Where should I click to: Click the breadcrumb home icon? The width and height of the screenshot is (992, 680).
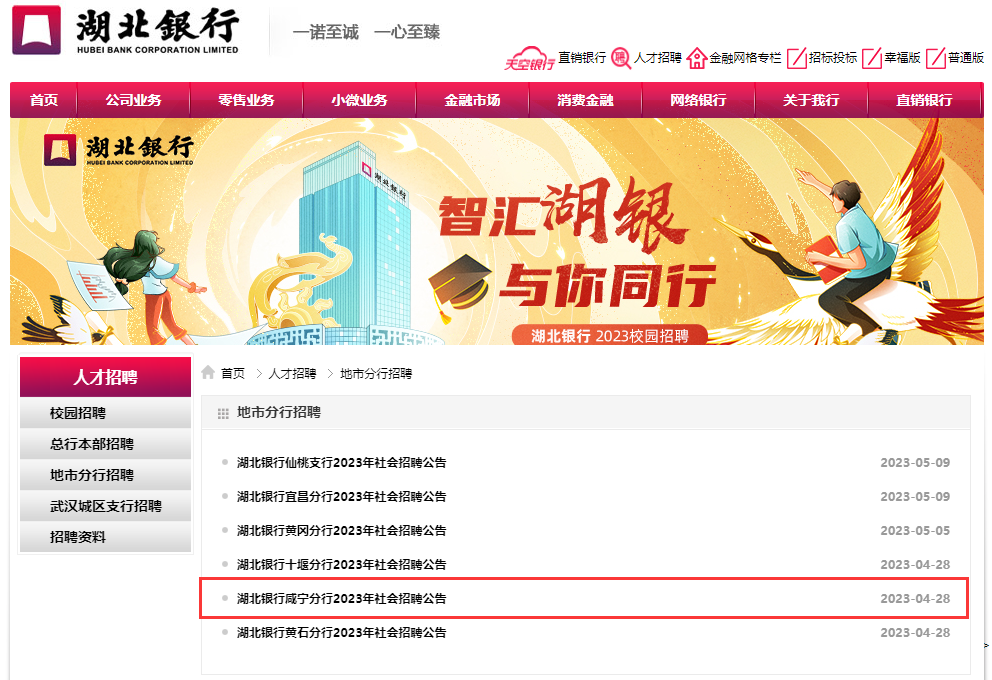click(208, 373)
